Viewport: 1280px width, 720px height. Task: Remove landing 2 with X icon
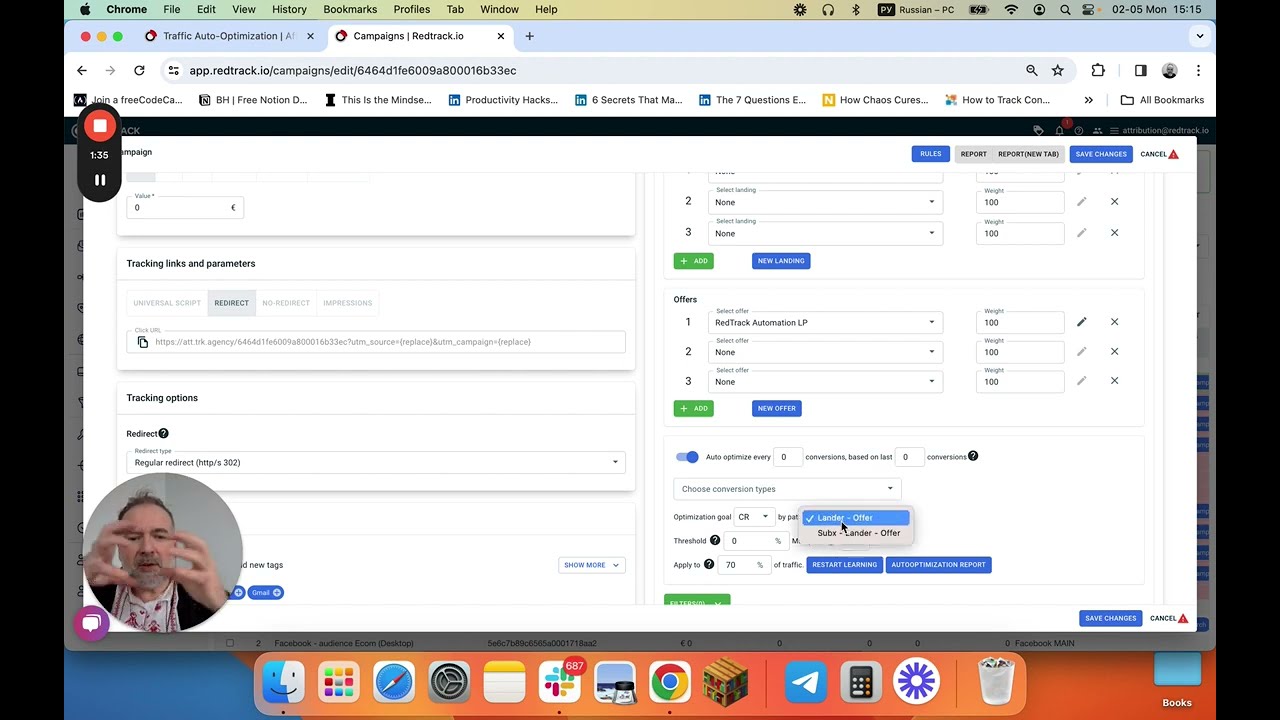click(1114, 202)
